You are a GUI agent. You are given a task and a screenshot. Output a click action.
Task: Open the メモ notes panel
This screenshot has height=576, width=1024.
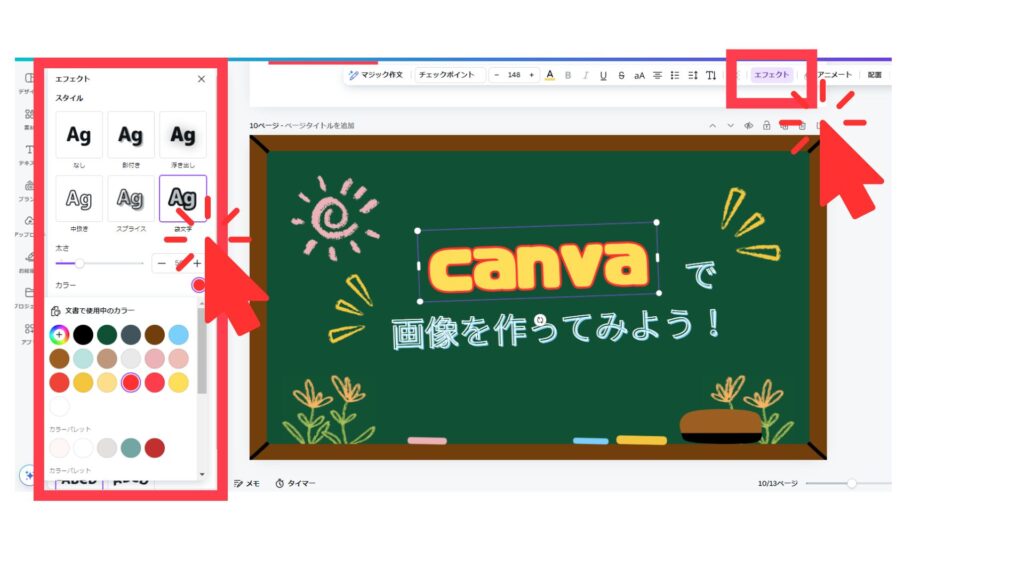(x=247, y=483)
